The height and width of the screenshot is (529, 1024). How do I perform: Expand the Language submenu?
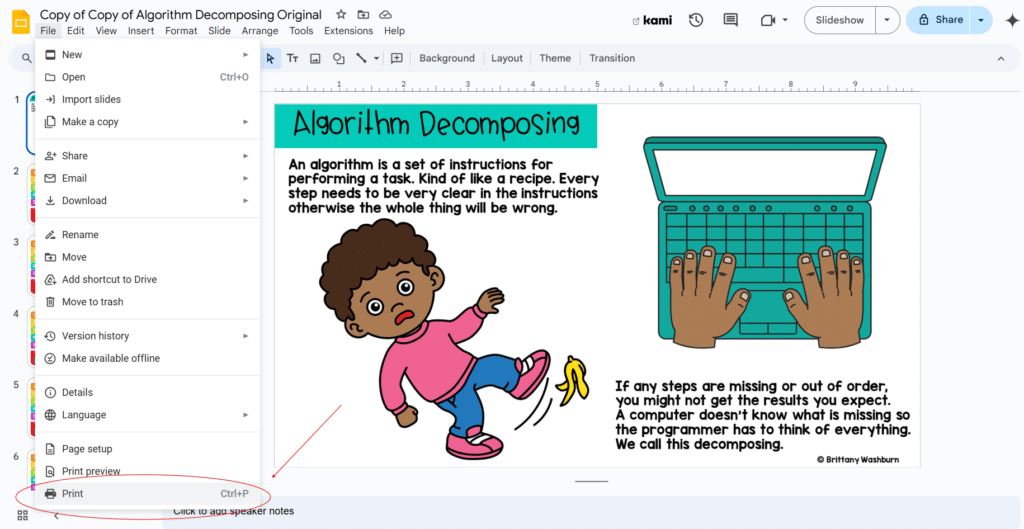pyautogui.click(x=148, y=415)
